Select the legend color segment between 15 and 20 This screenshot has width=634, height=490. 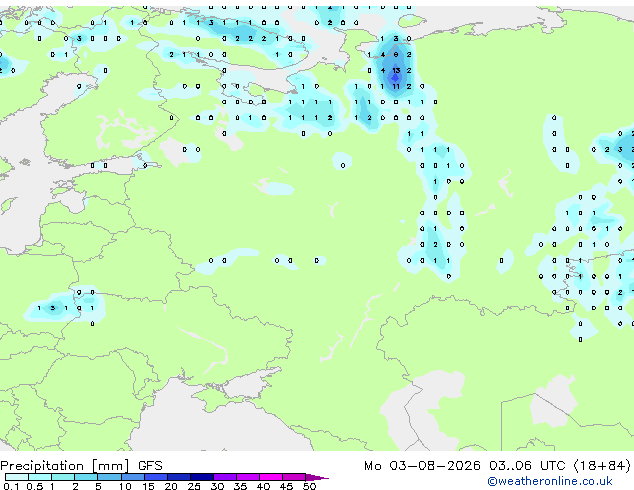point(156,477)
